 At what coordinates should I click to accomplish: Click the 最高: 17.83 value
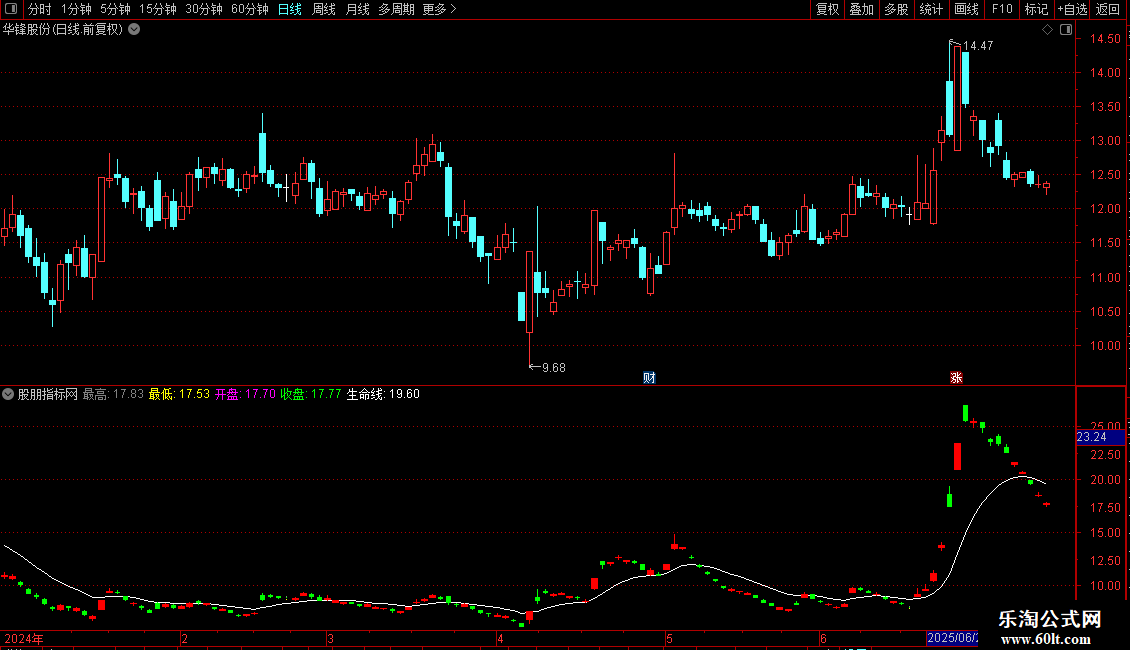point(113,394)
